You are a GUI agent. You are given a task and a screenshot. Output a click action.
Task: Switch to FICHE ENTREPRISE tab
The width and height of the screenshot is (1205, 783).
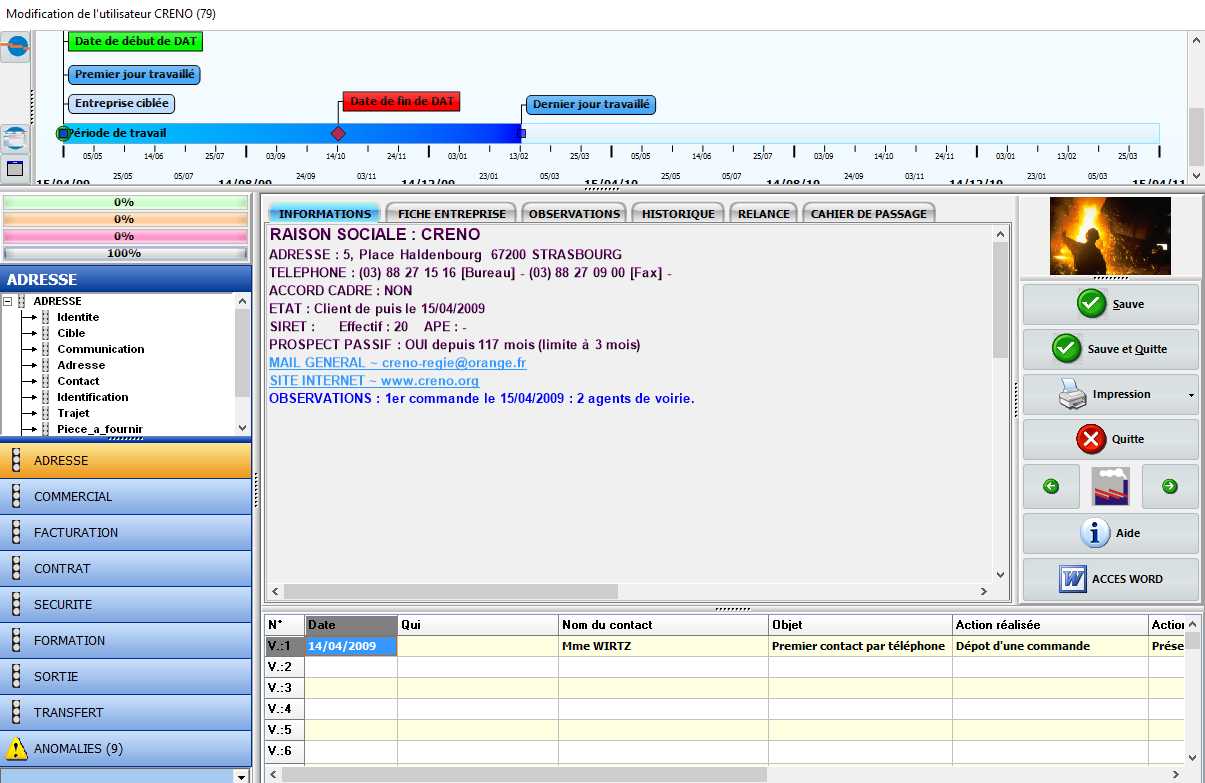pyautogui.click(x=452, y=214)
